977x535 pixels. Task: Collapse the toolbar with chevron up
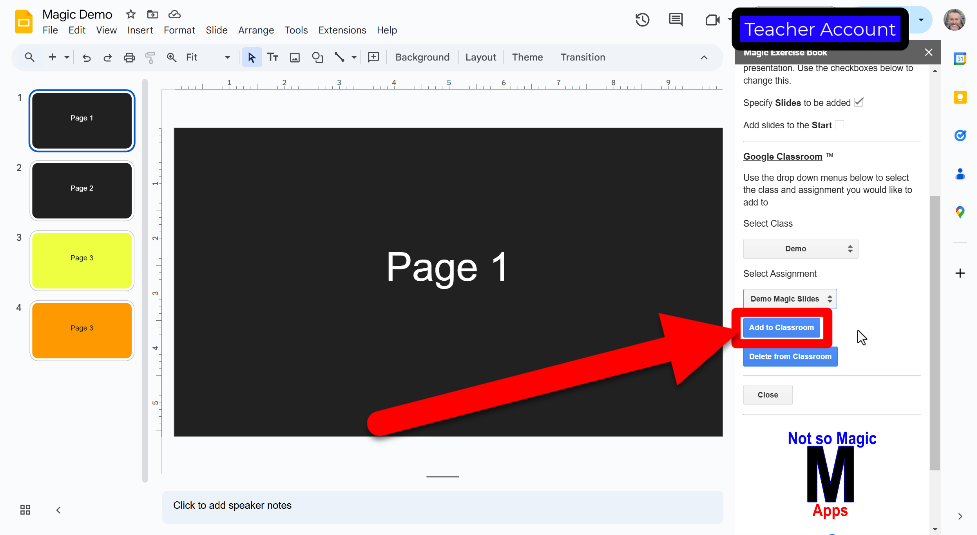tap(704, 57)
